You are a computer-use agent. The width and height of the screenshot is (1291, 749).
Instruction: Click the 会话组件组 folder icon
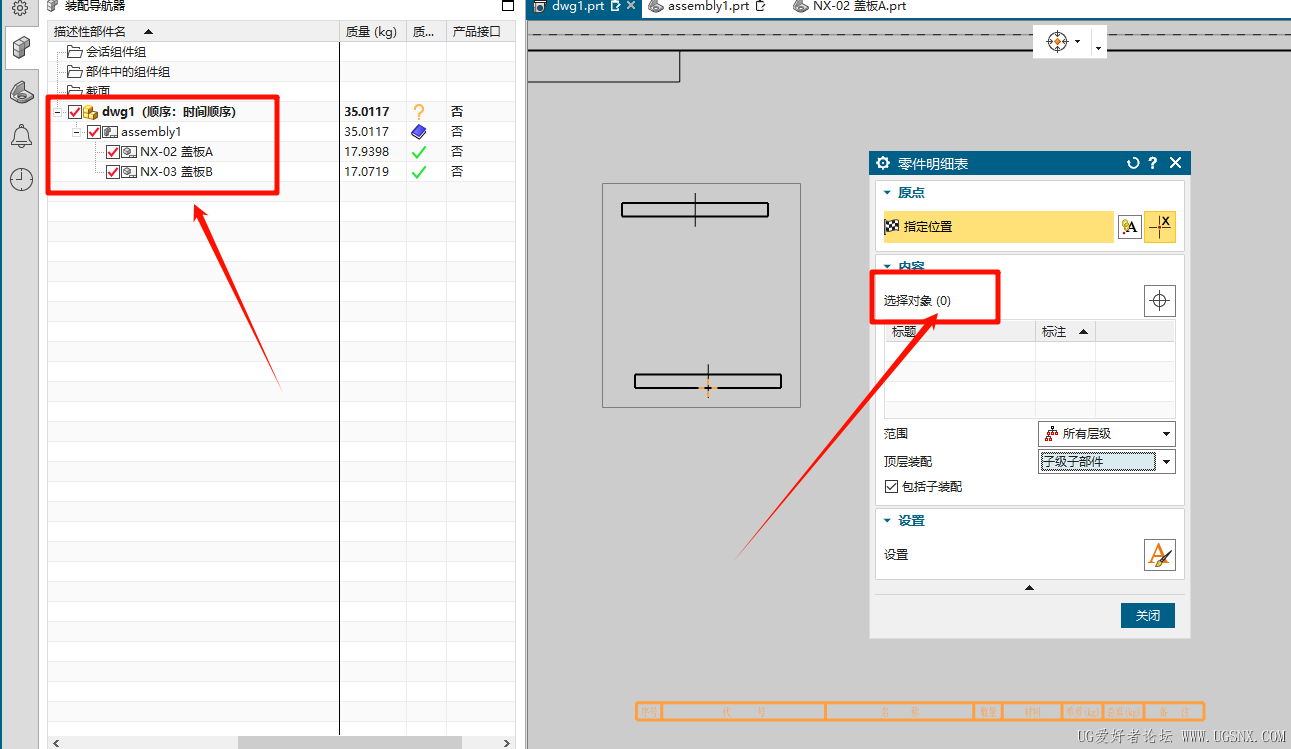(75, 52)
